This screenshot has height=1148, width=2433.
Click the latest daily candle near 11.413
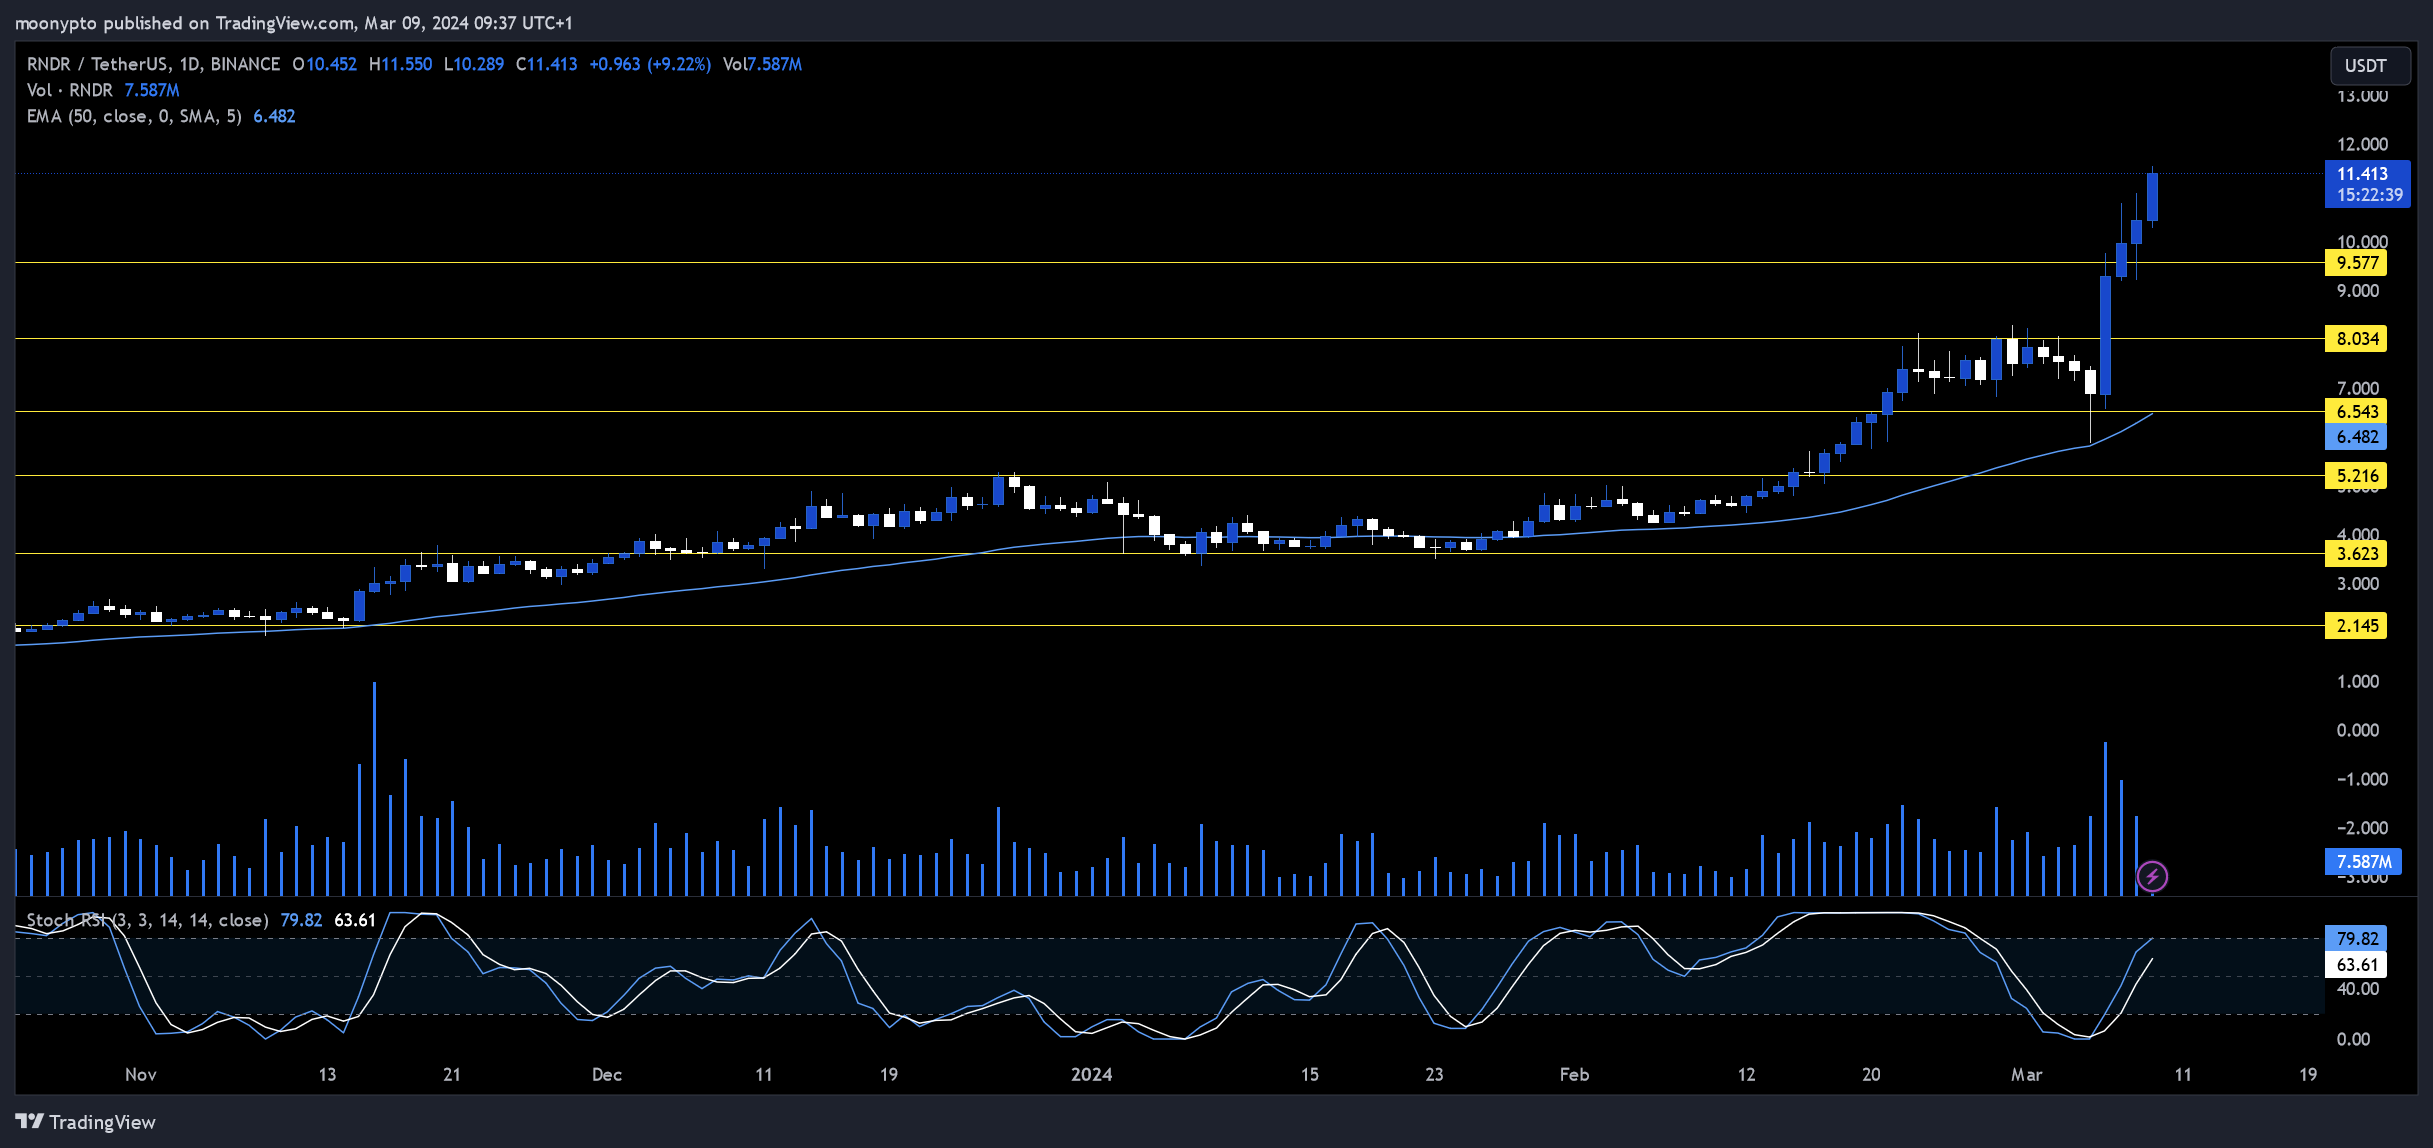pyautogui.click(x=2152, y=197)
